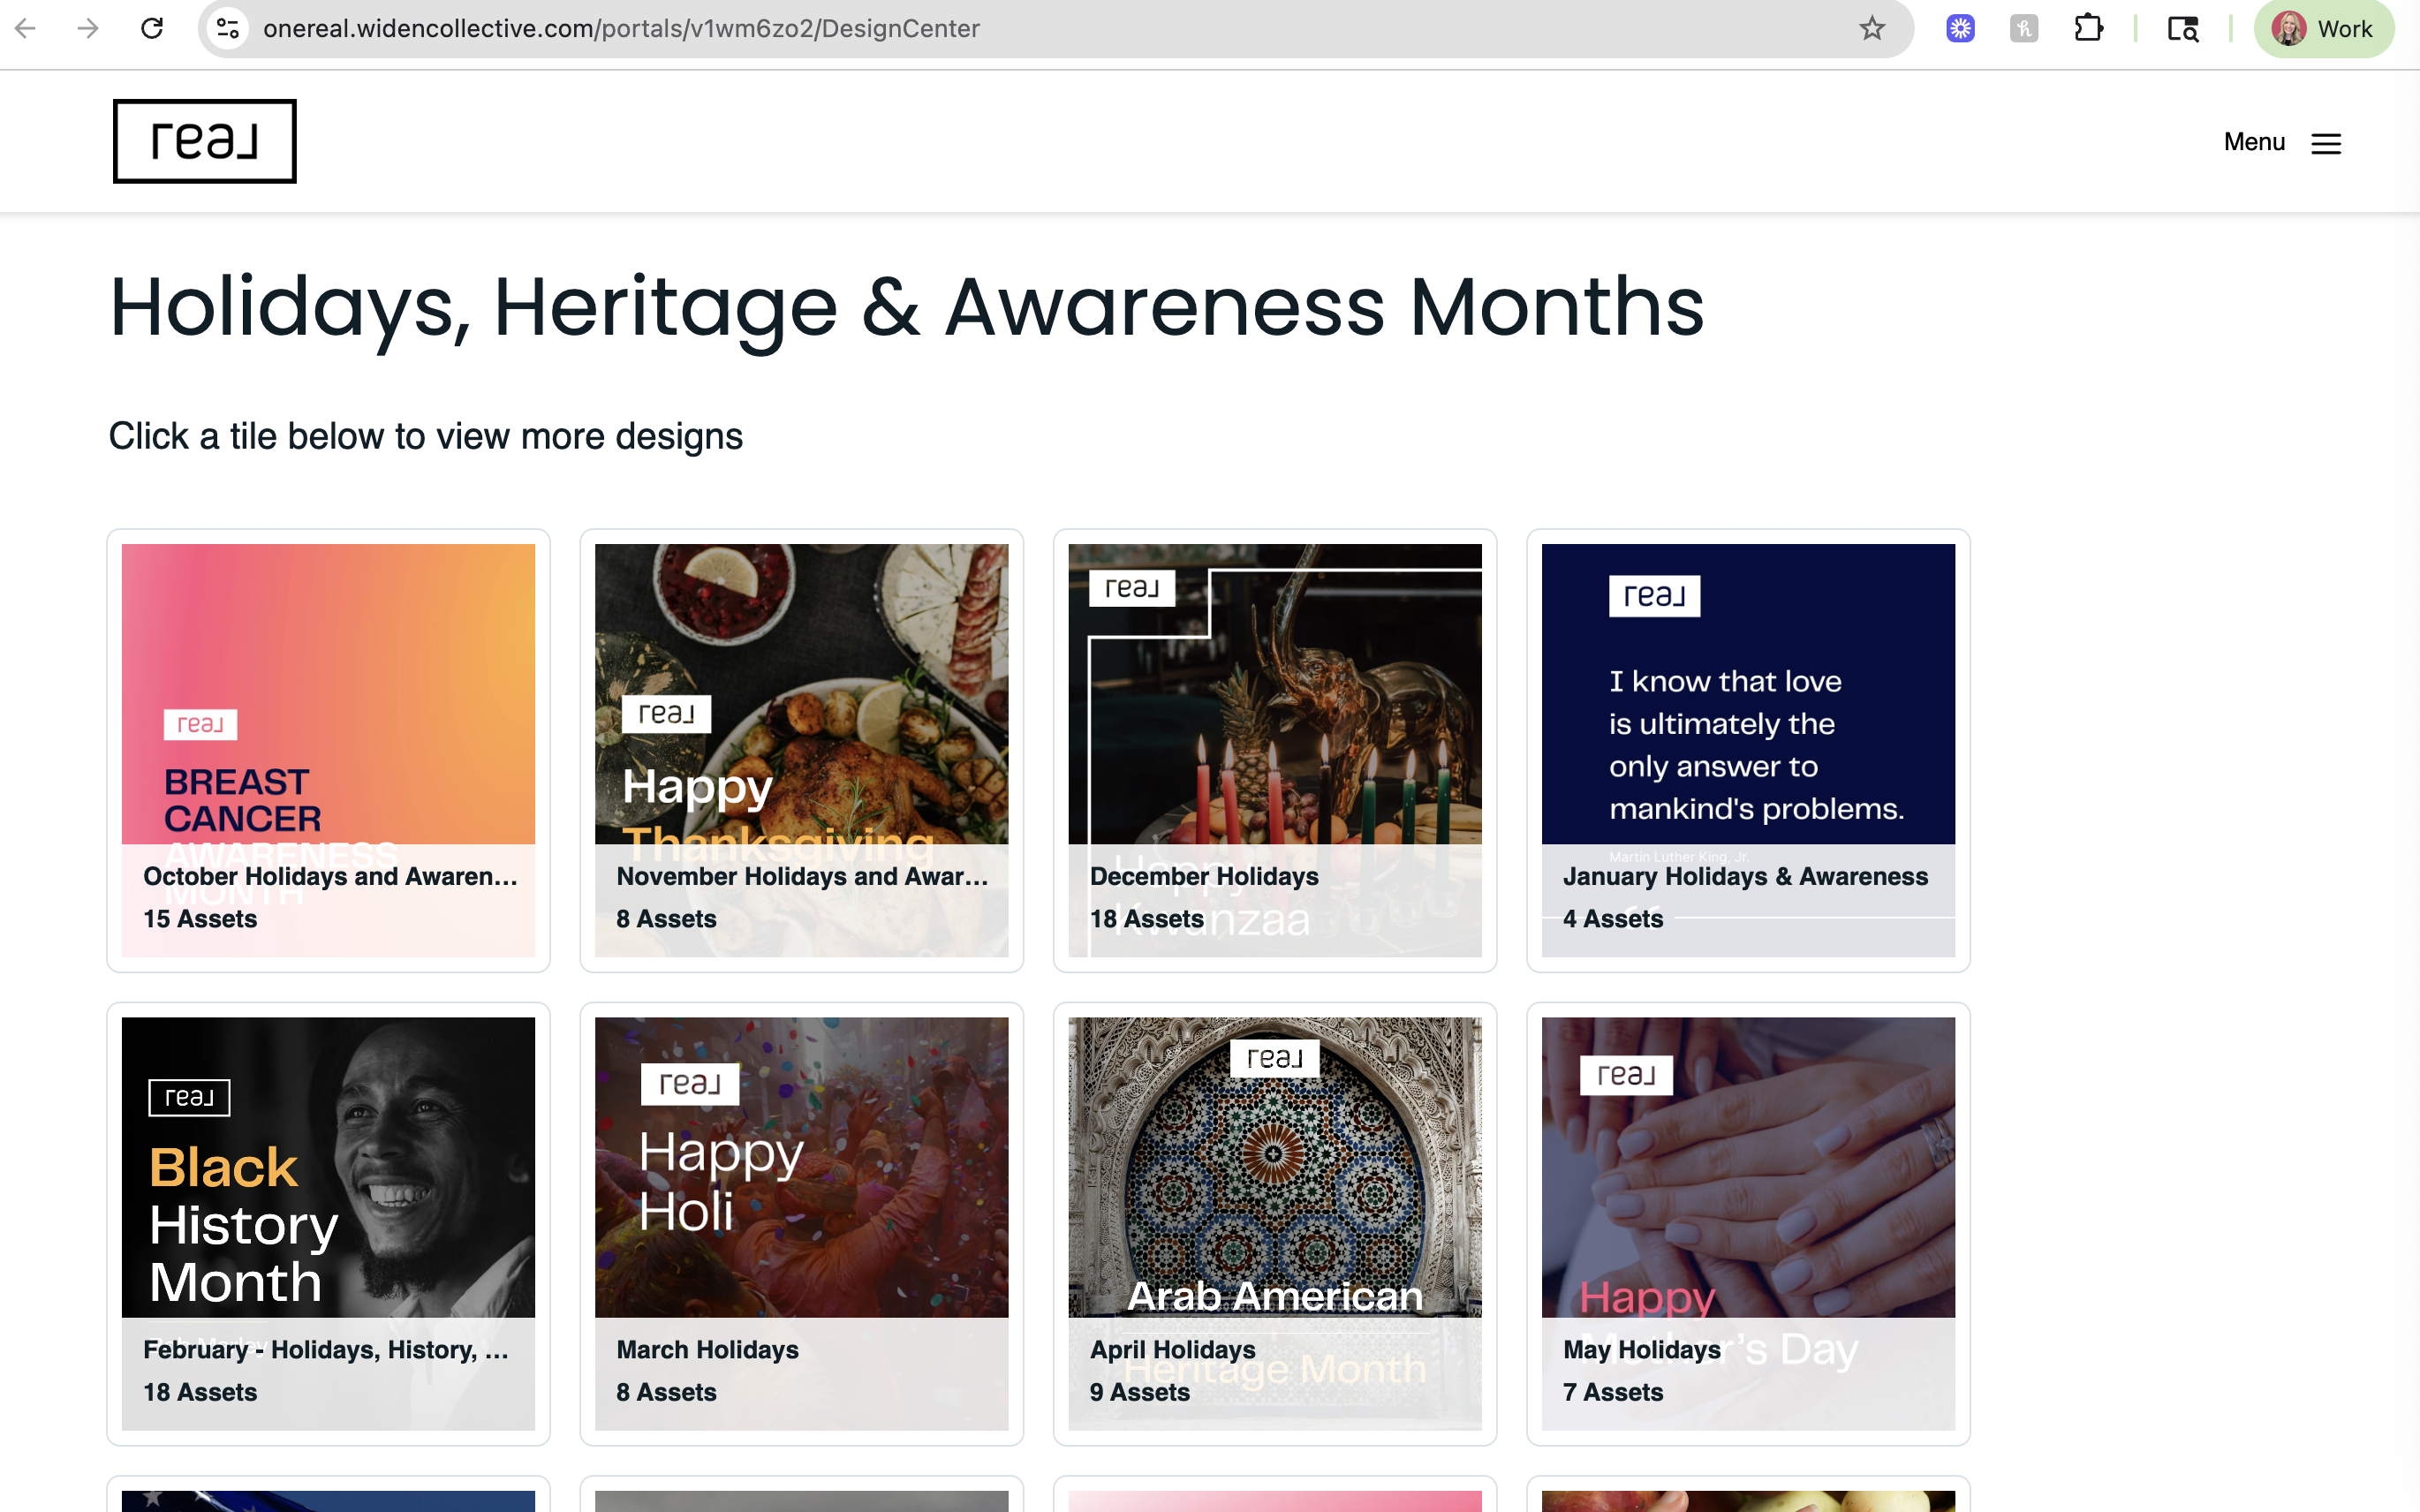Expand the hamburger Menu icon

[2326, 143]
